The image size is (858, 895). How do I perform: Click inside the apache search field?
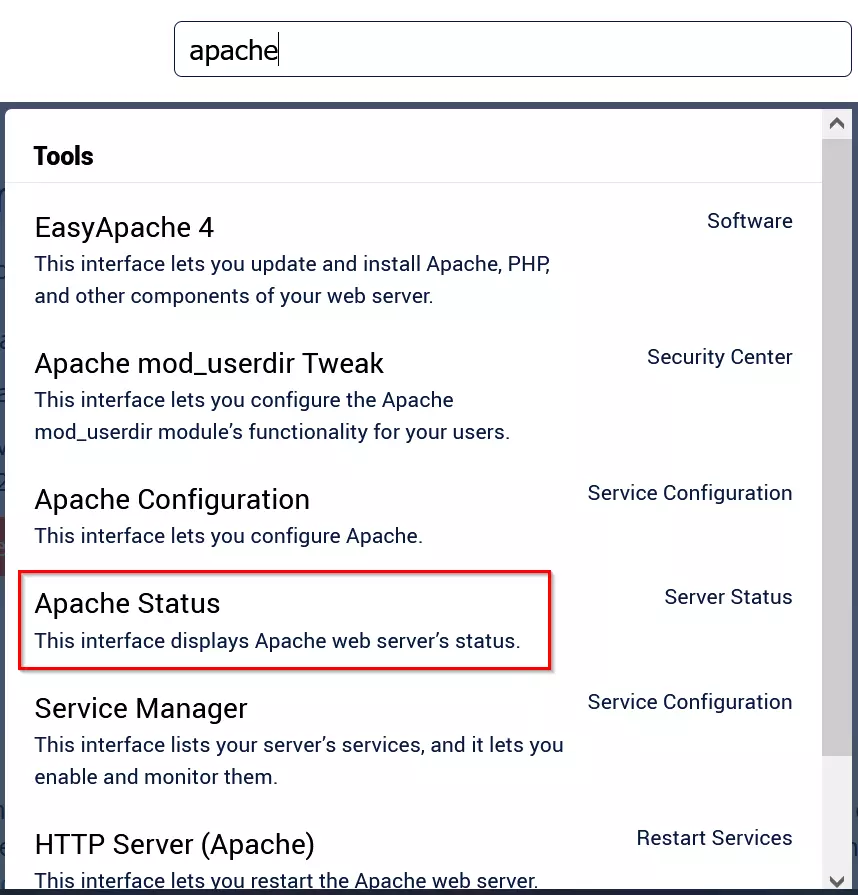(512, 49)
